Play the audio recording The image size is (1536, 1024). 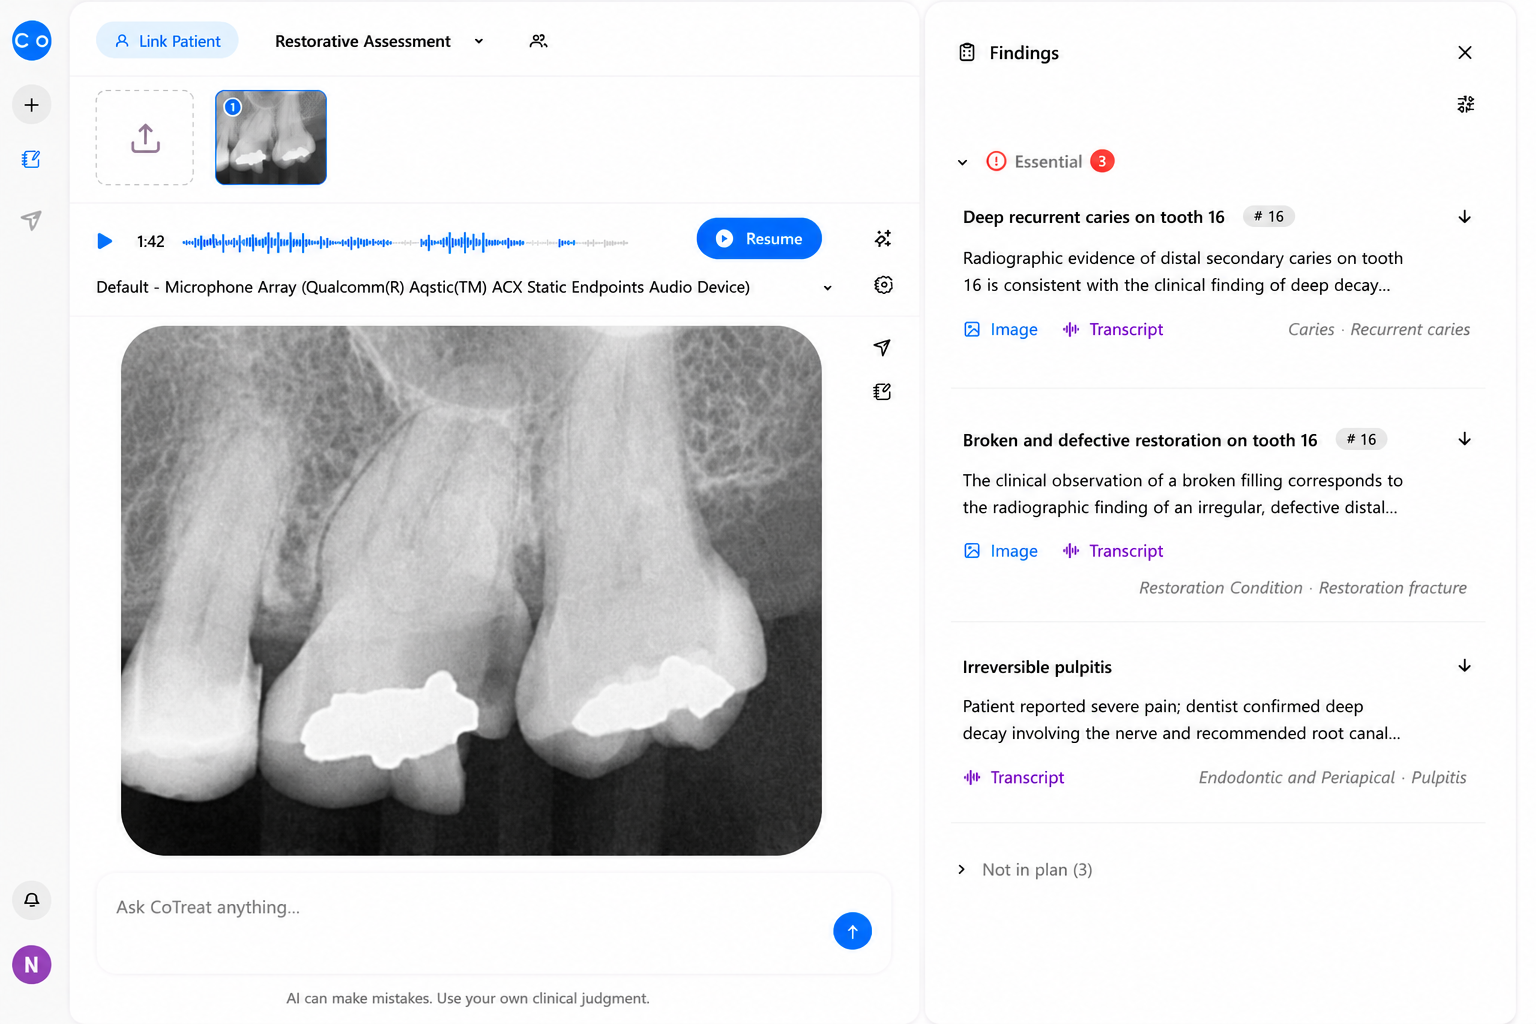(104, 241)
